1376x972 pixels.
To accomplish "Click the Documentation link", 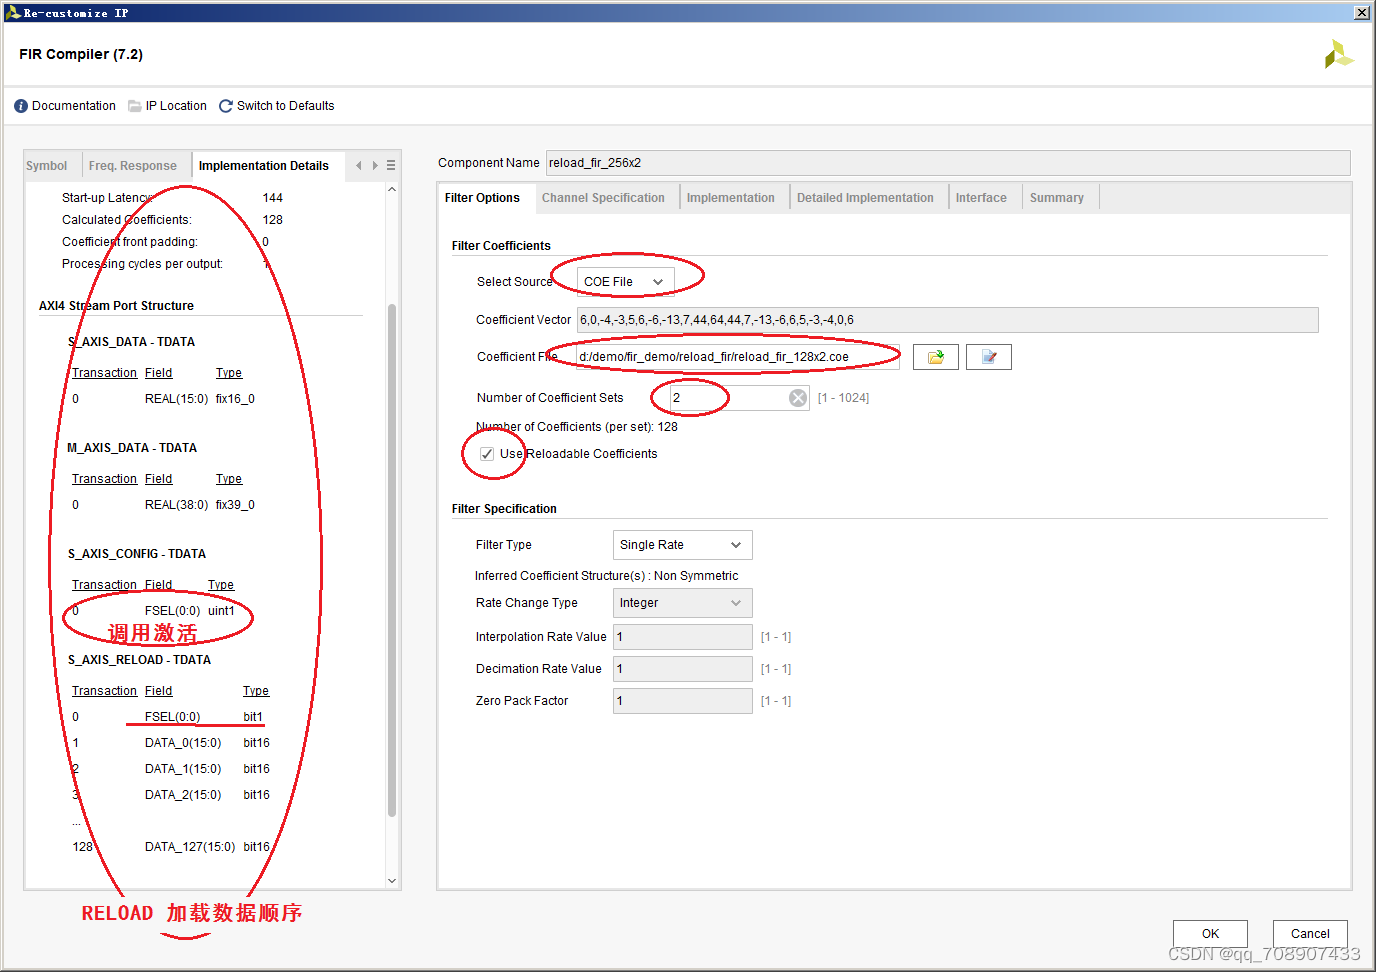I will 74,106.
